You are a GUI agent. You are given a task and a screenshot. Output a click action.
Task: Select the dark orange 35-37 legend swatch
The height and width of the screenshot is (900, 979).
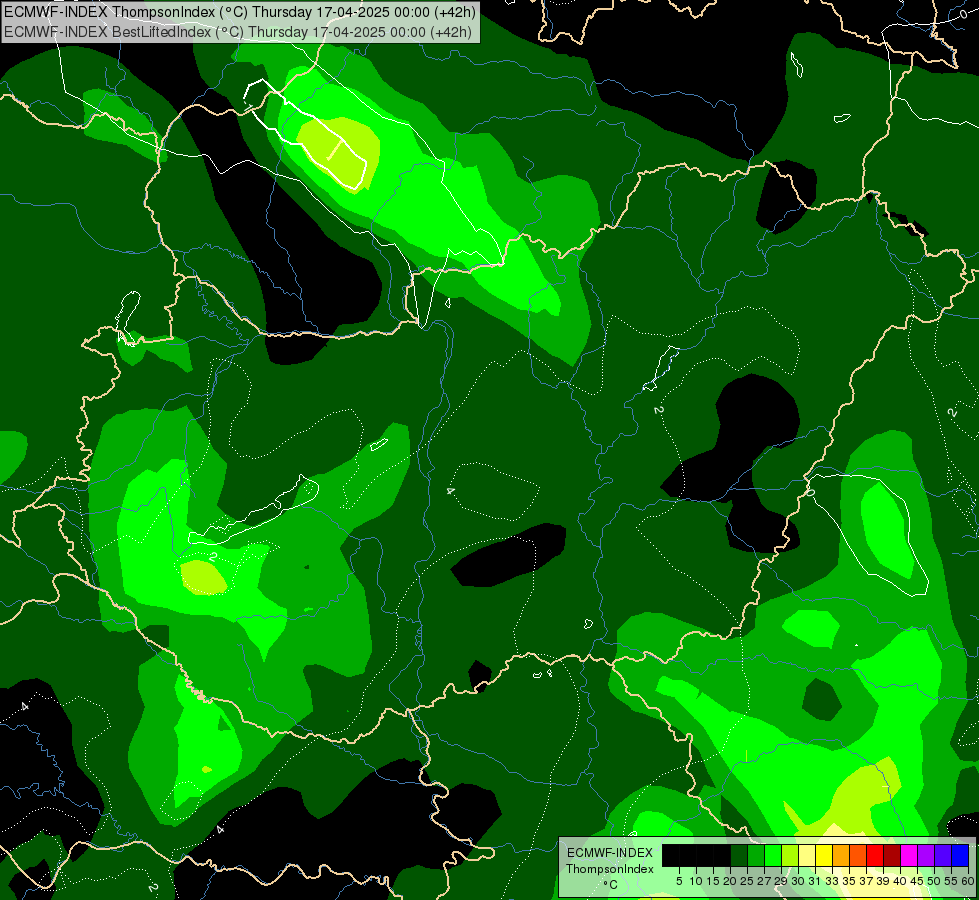tap(858, 855)
